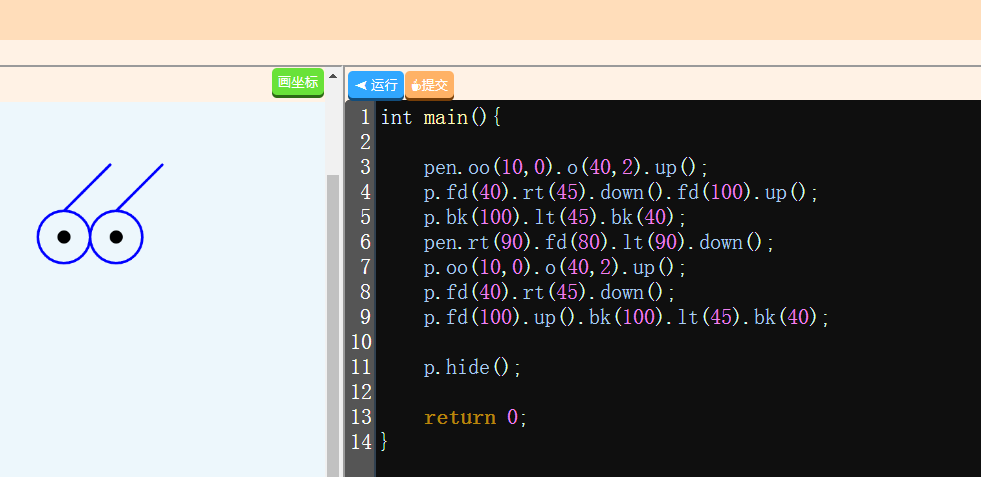Click line number 11 in gutter
The height and width of the screenshot is (477, 981).
coord(362,367)
